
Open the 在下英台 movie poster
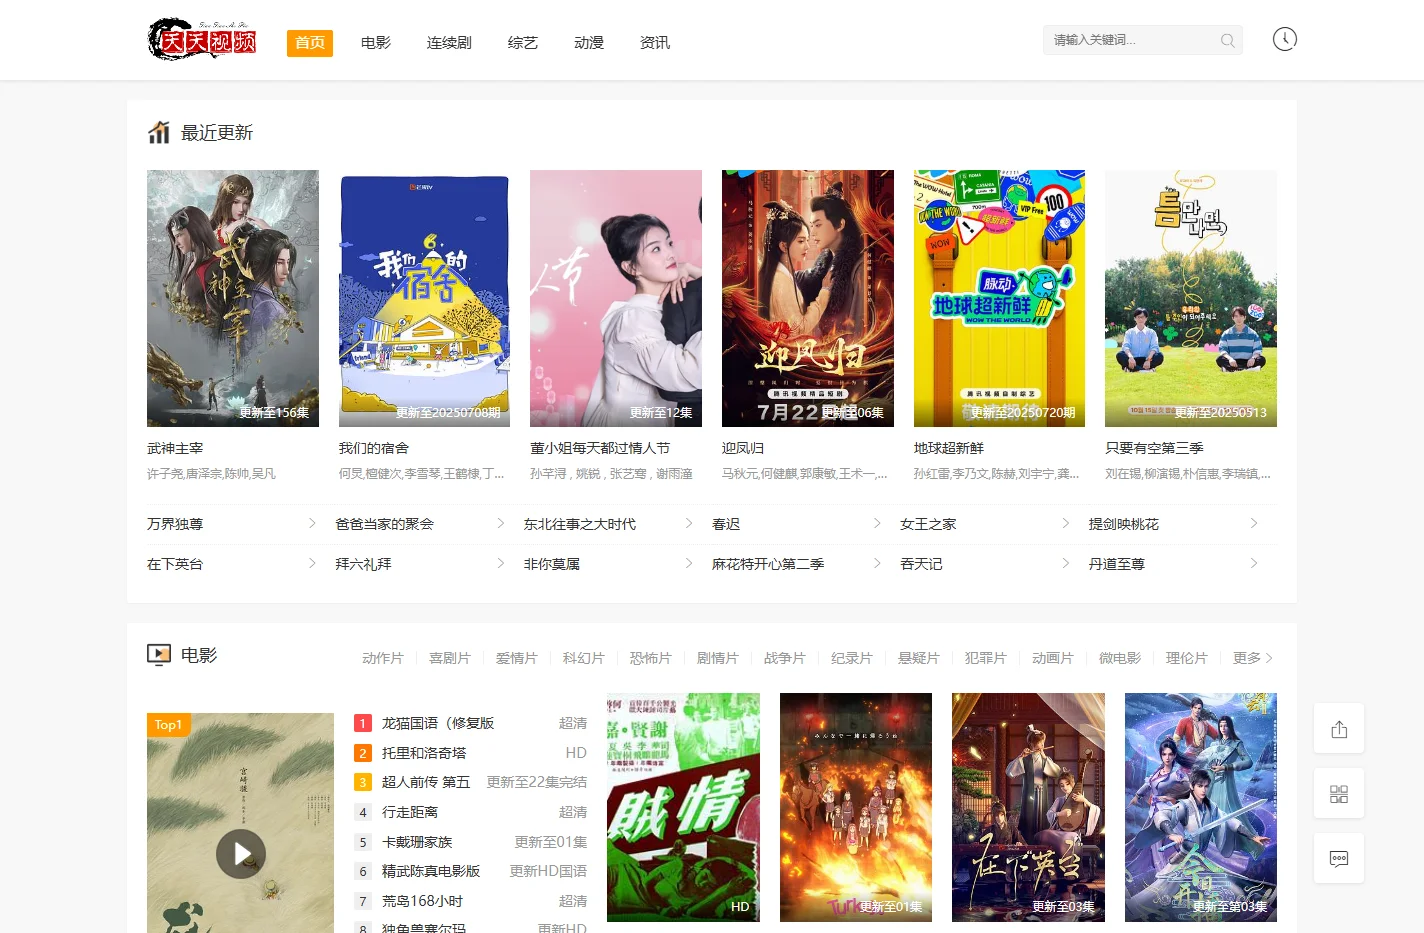point(1028,807)
